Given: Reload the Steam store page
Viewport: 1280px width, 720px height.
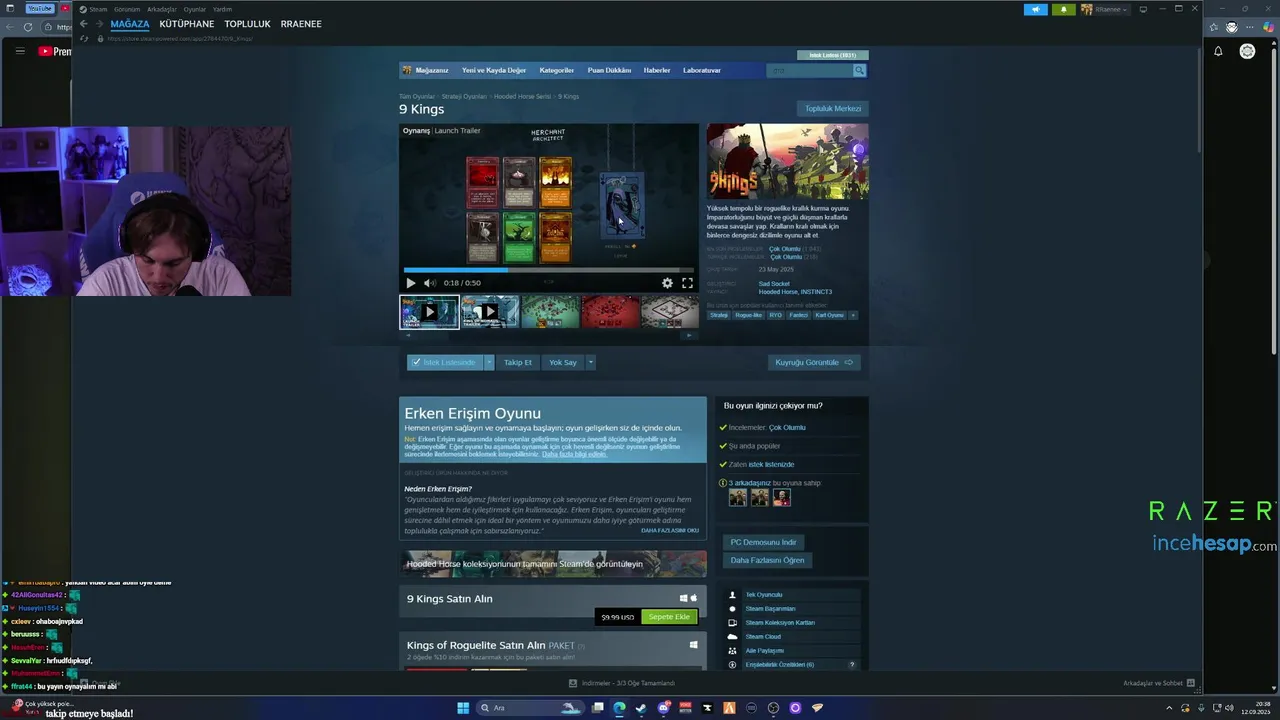Looking at the screenshot, I should click(84, 38).
